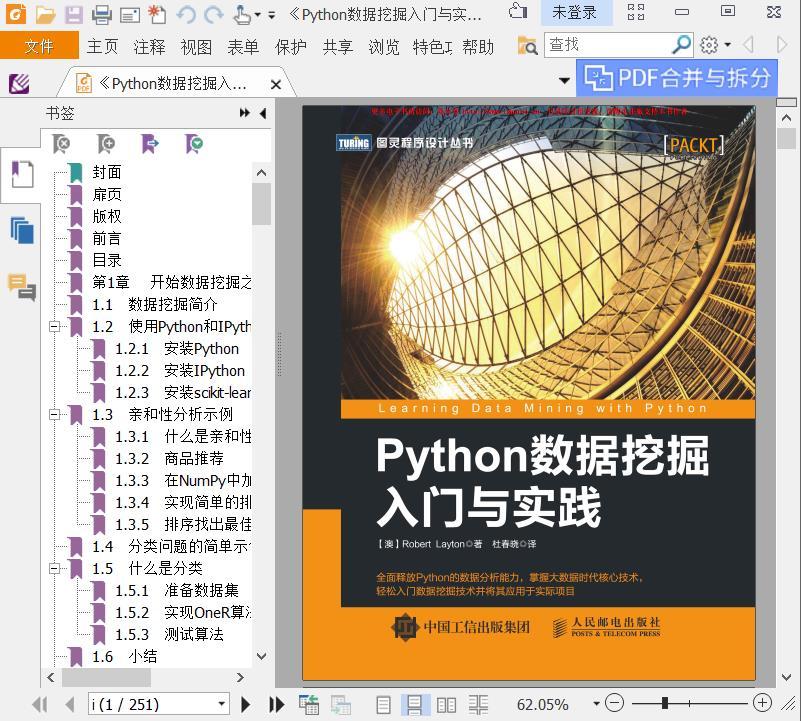Go to the previous page

point(70,705)
